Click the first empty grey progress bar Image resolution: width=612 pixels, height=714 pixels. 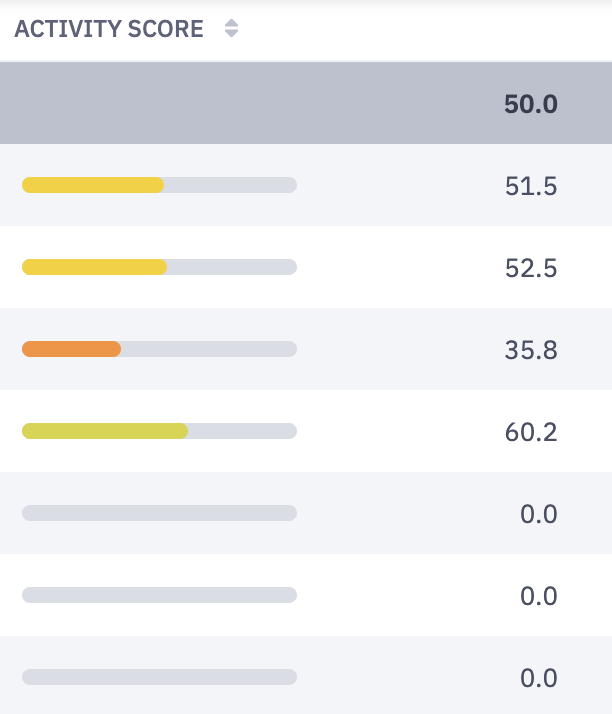[x=159, y=513]
